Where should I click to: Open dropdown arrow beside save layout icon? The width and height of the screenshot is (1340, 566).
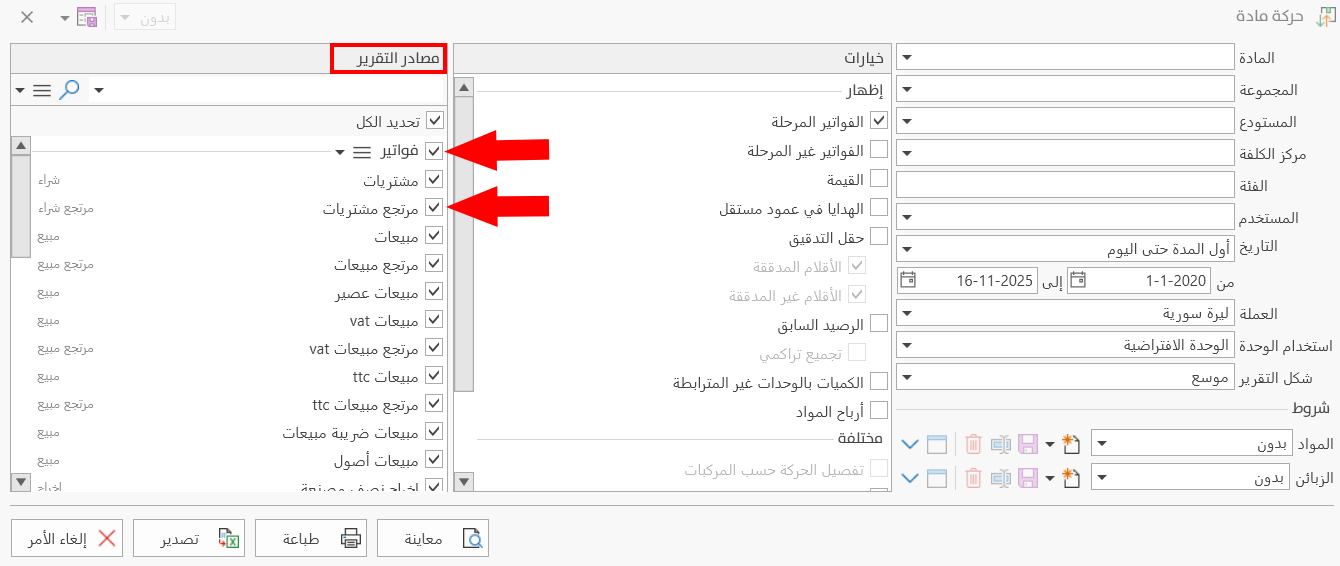pos(64,18)
